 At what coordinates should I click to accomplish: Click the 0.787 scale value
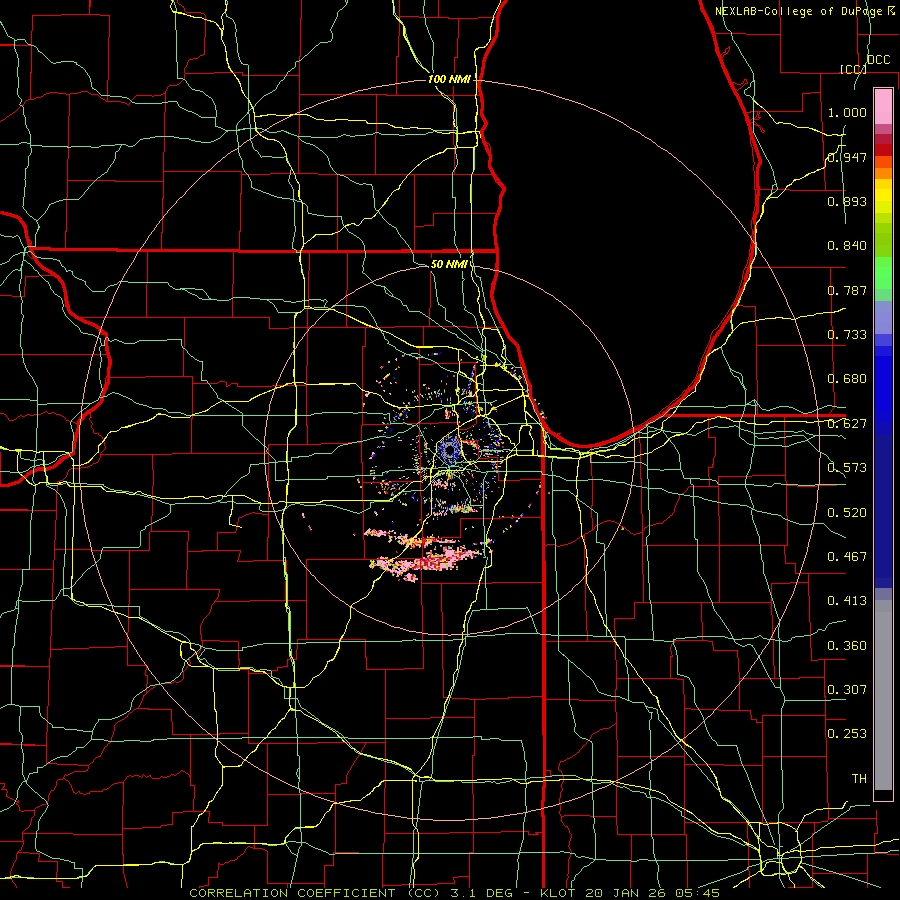[847, 290]
